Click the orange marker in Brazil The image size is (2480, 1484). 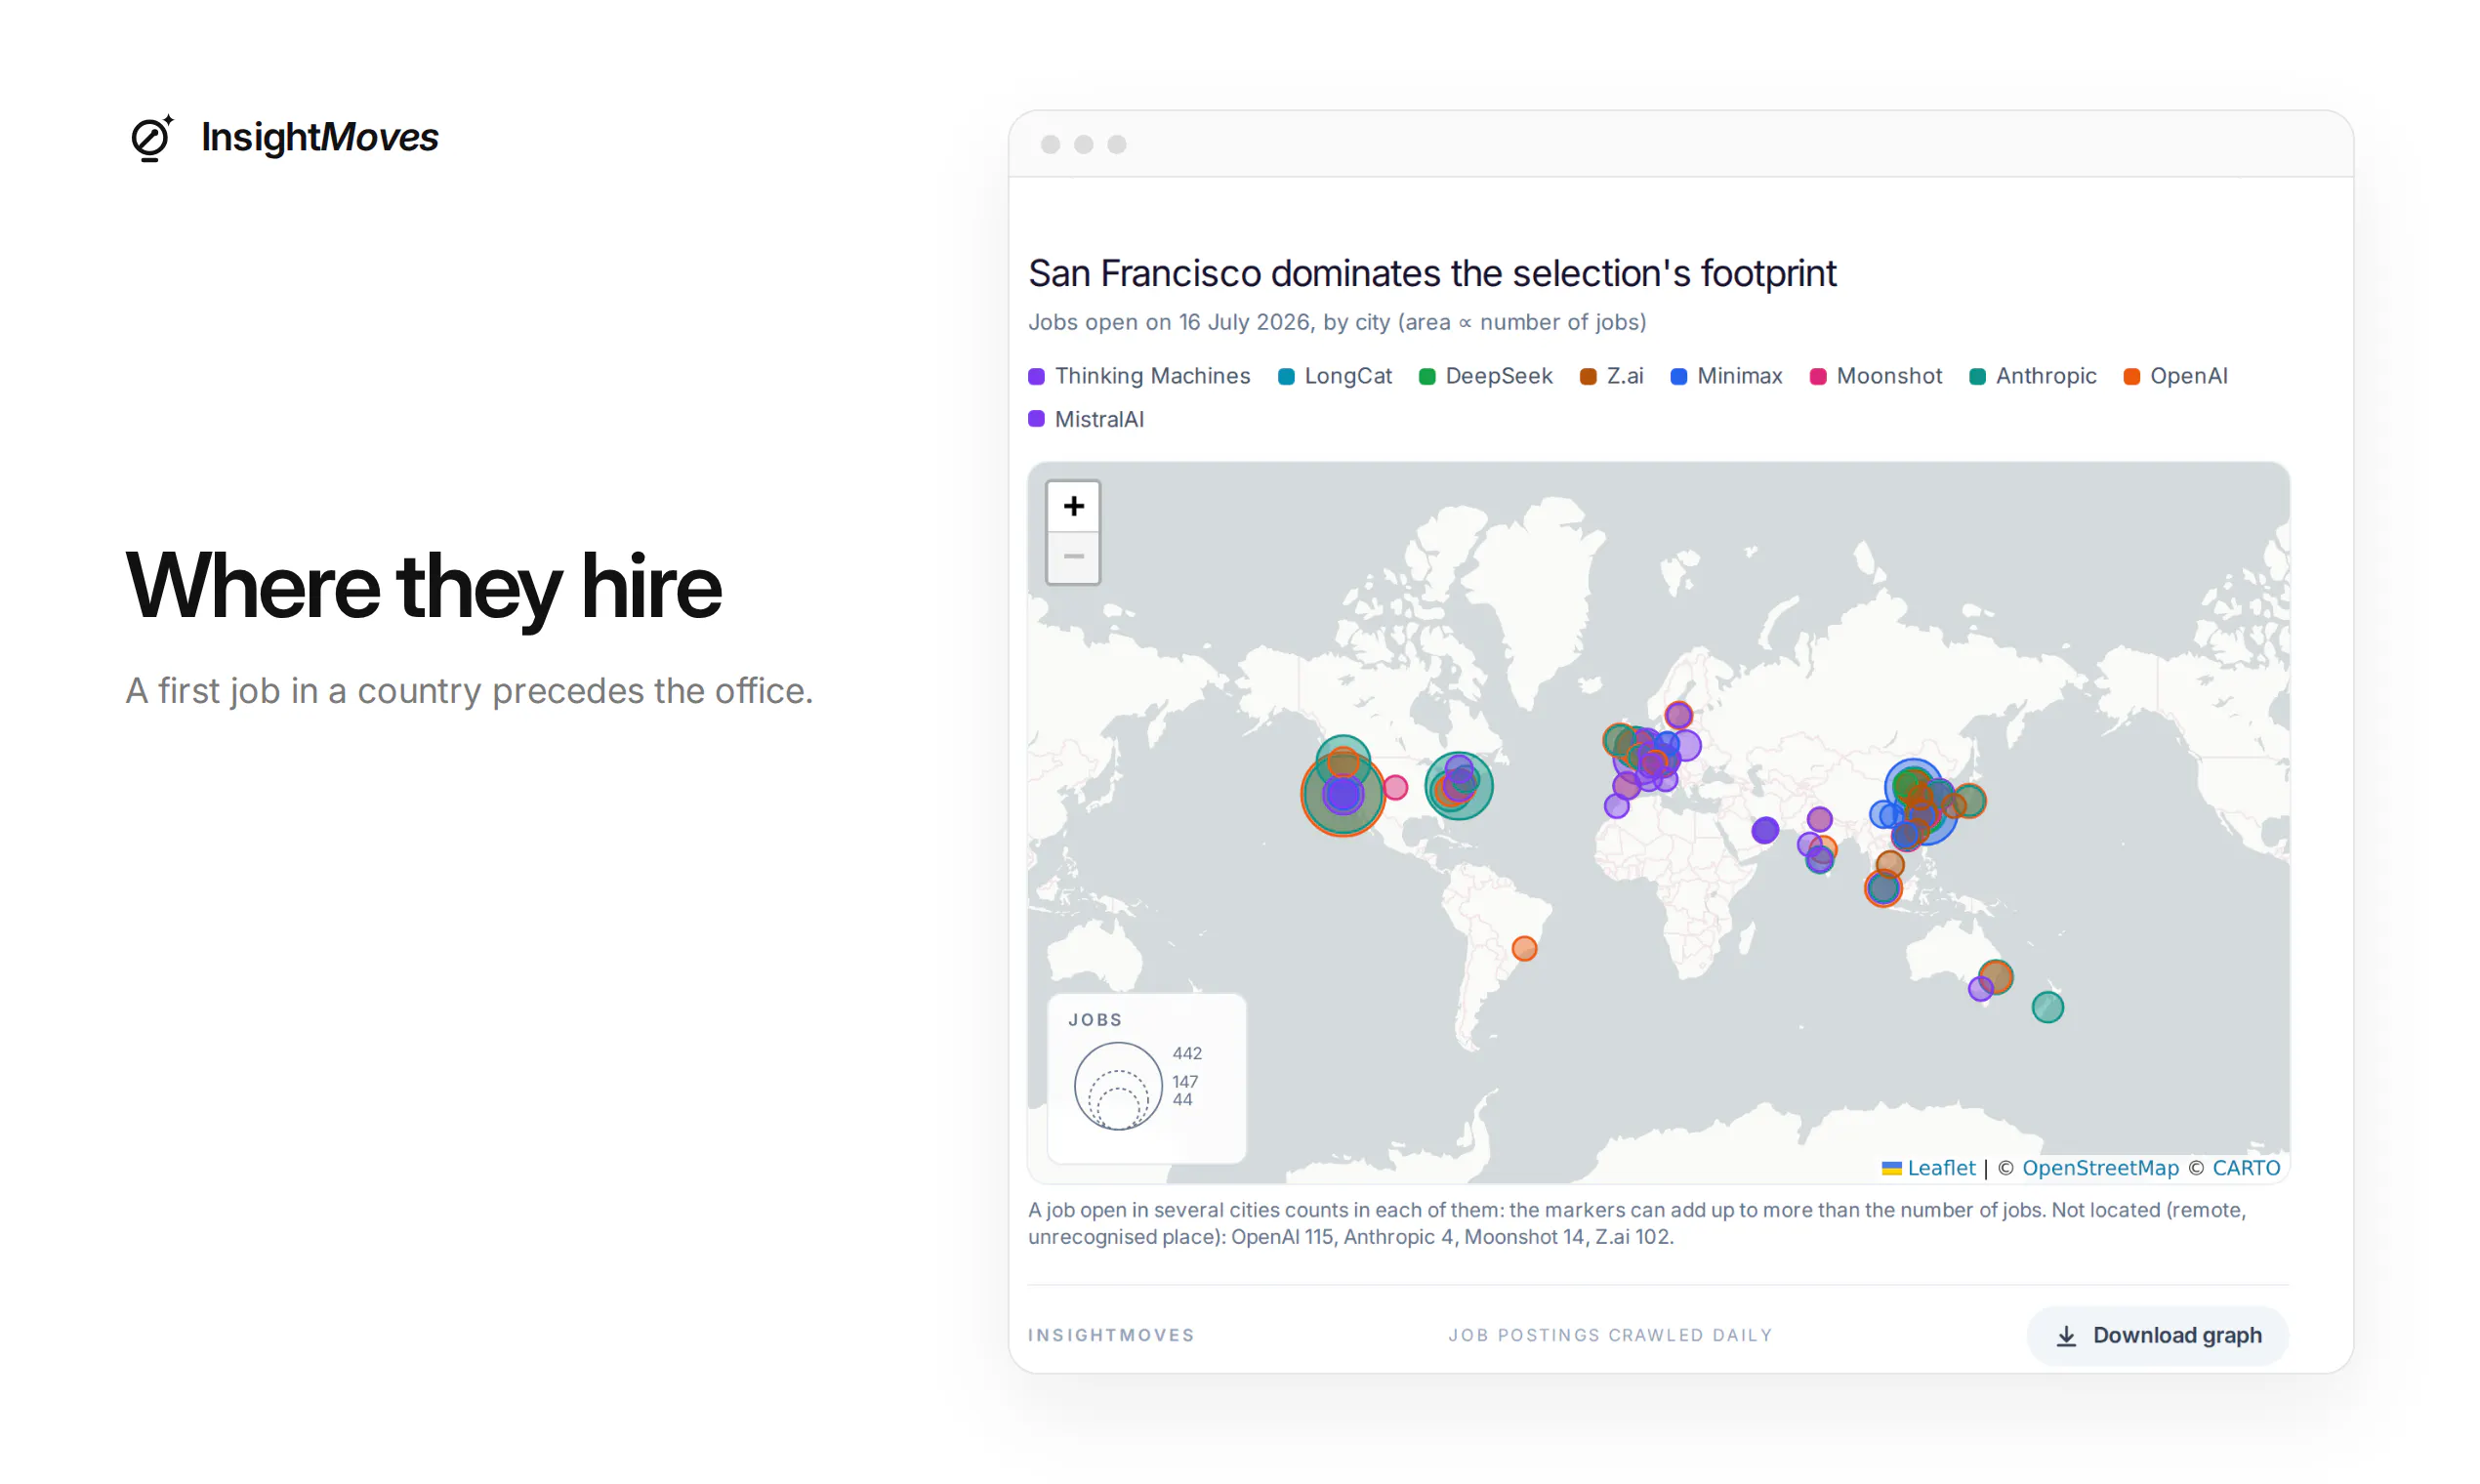pos(1524,949)
